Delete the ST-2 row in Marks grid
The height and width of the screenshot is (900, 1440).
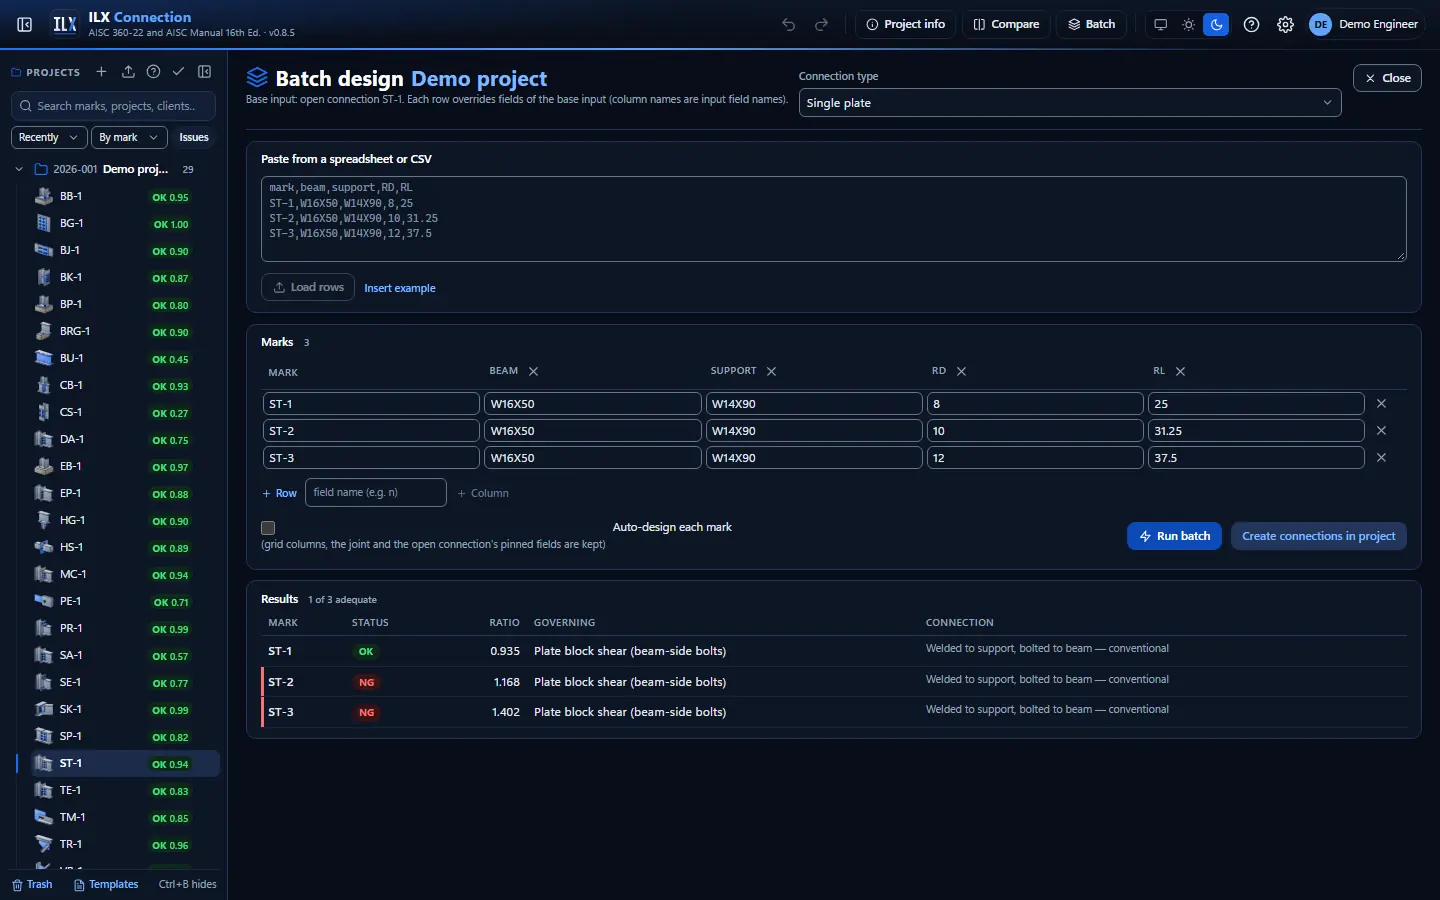point(1382,431)
